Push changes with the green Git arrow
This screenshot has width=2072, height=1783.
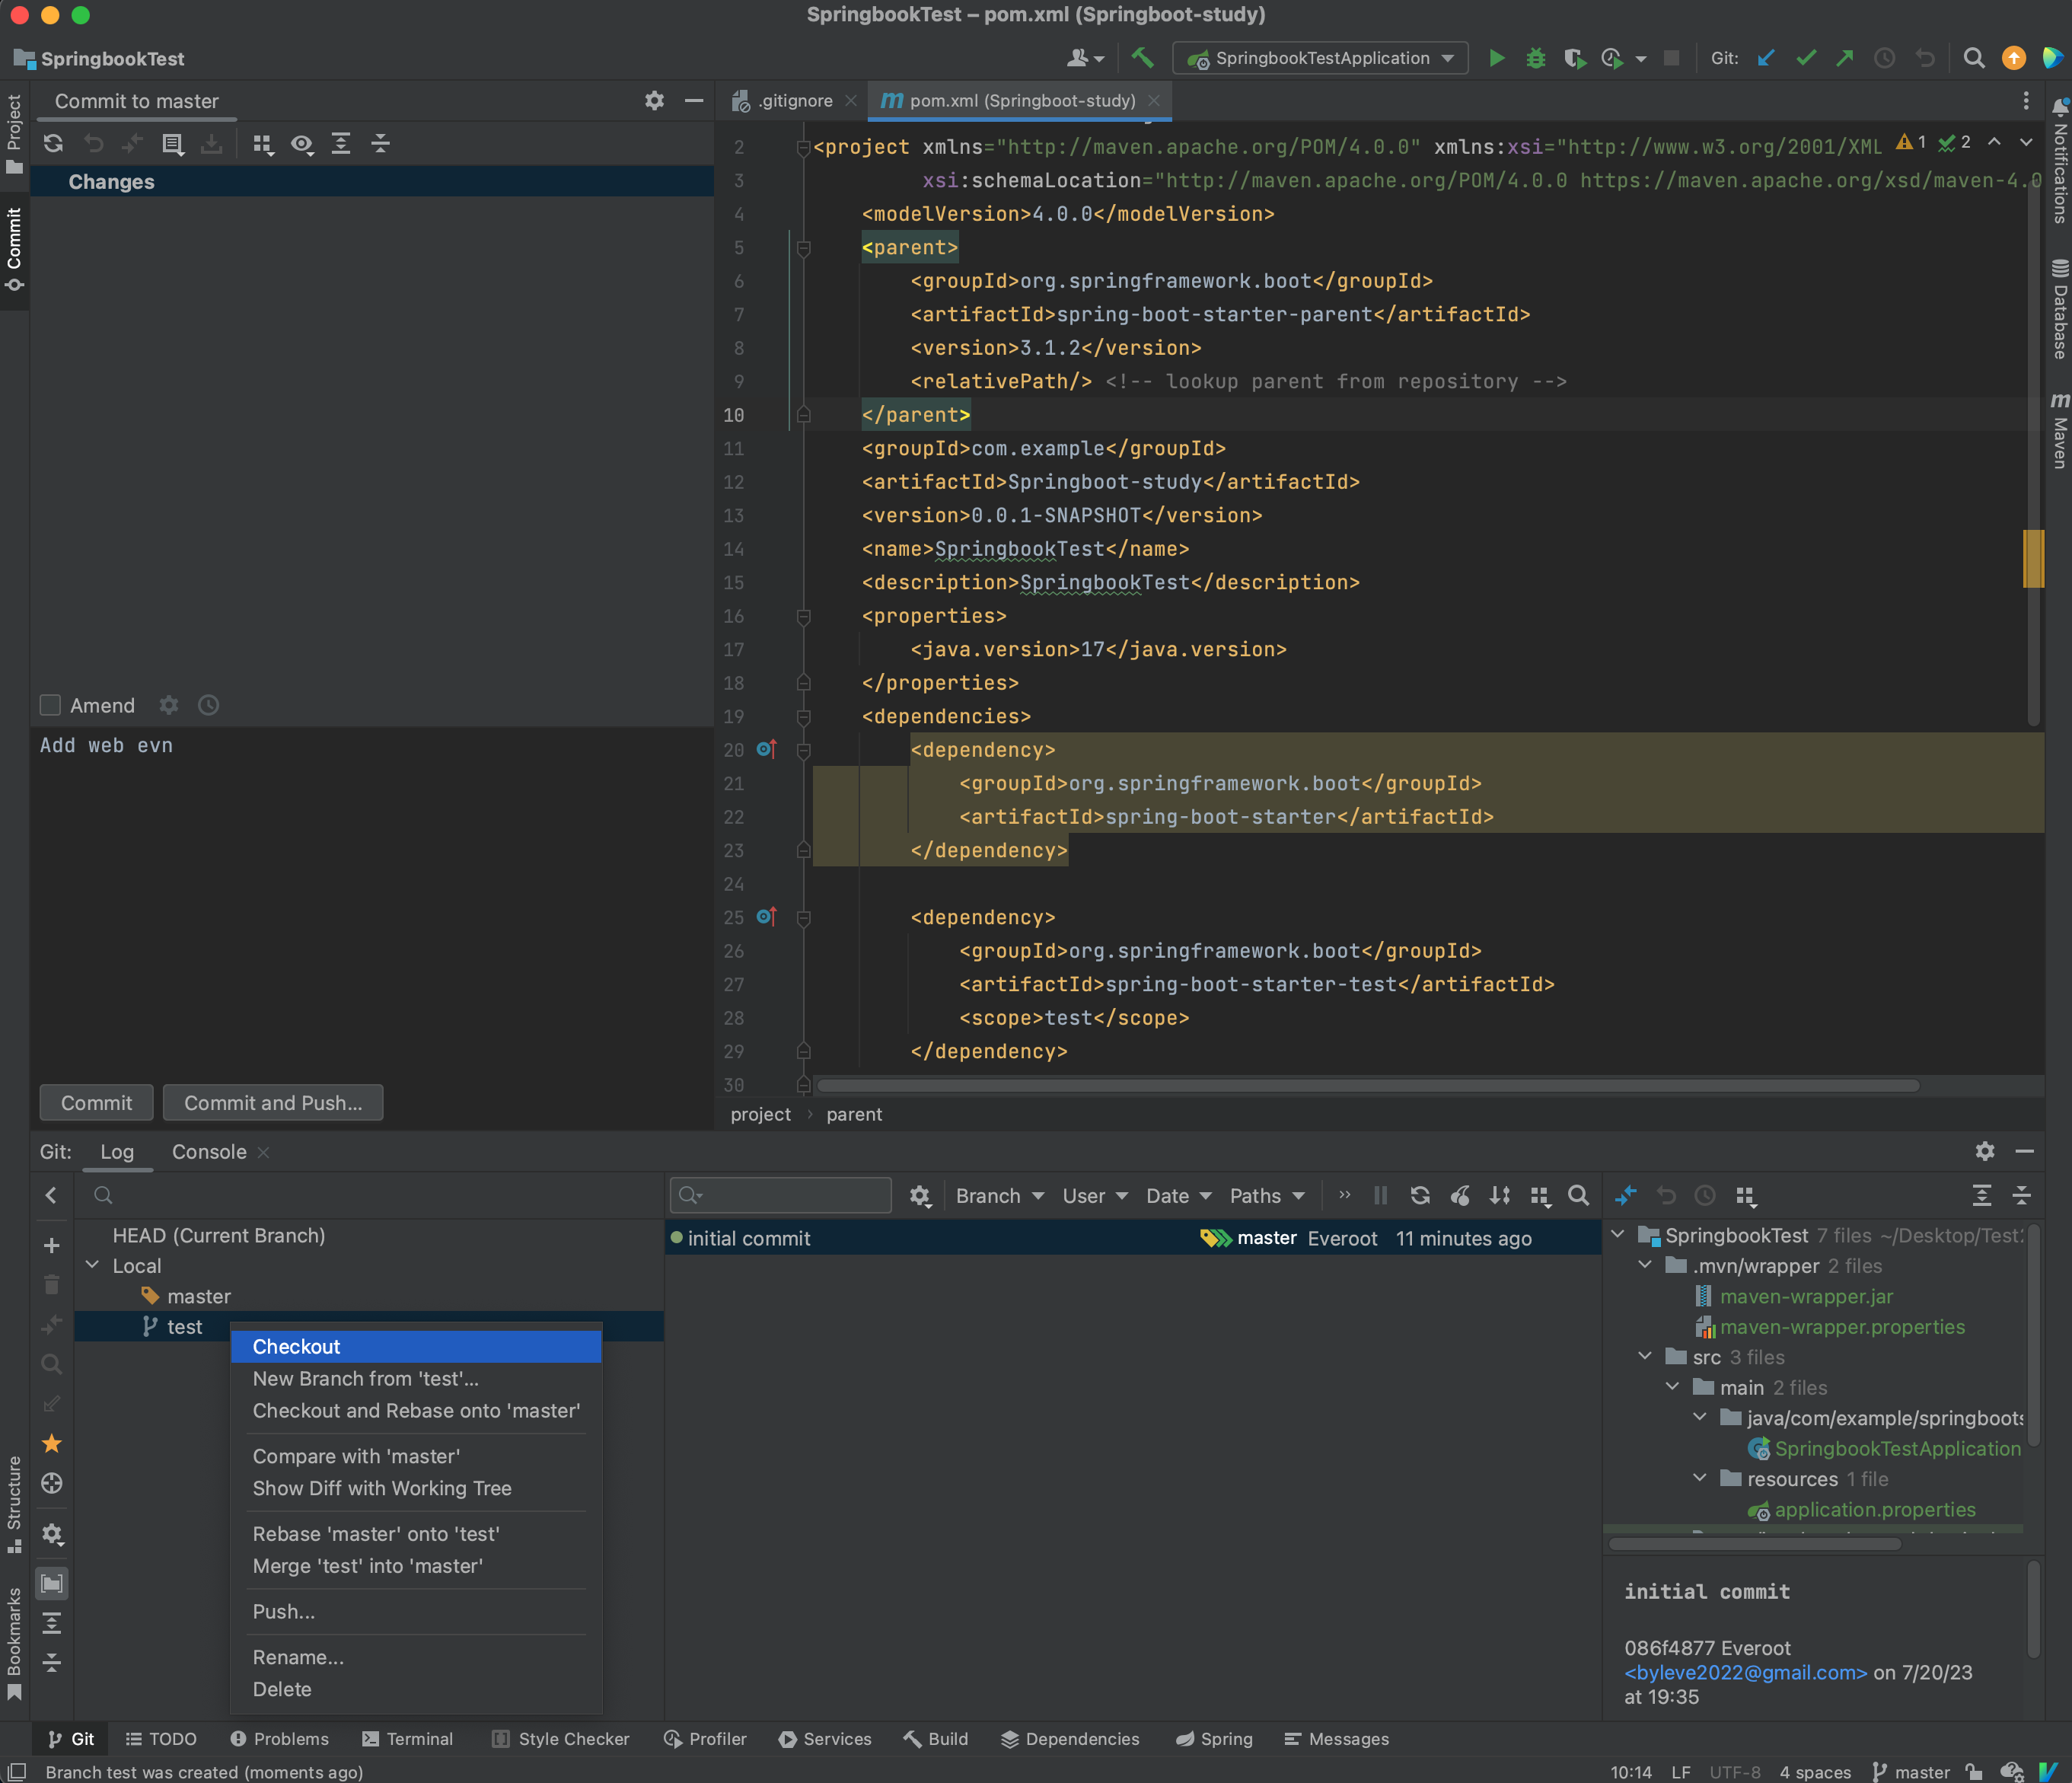pos(1845,58)
